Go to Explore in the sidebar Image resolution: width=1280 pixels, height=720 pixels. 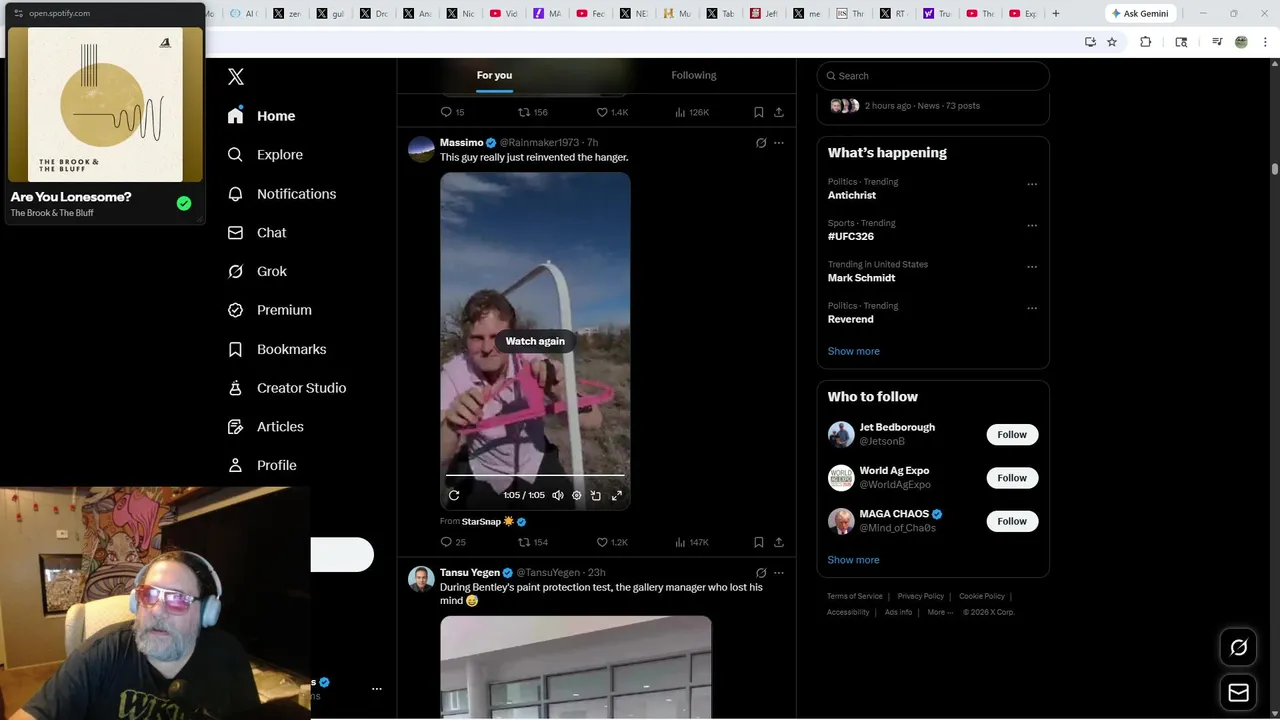[265, 155]
